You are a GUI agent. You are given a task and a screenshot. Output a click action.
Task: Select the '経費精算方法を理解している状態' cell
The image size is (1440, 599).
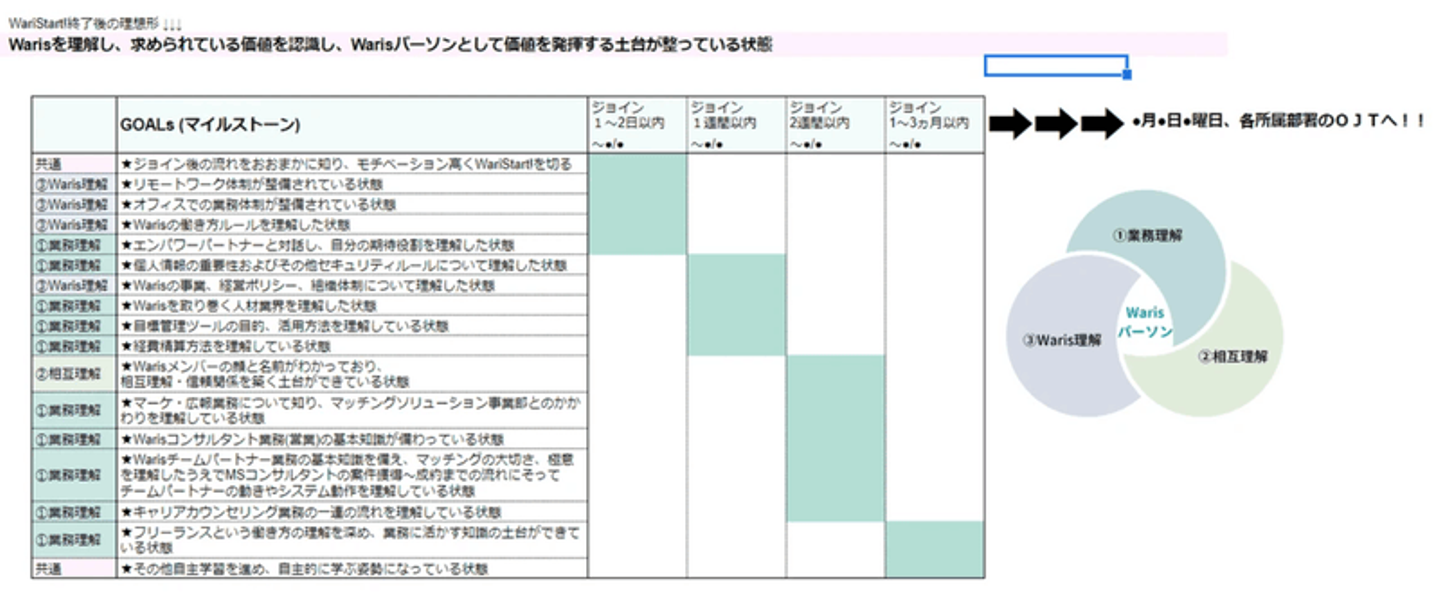tap(352, 345)
